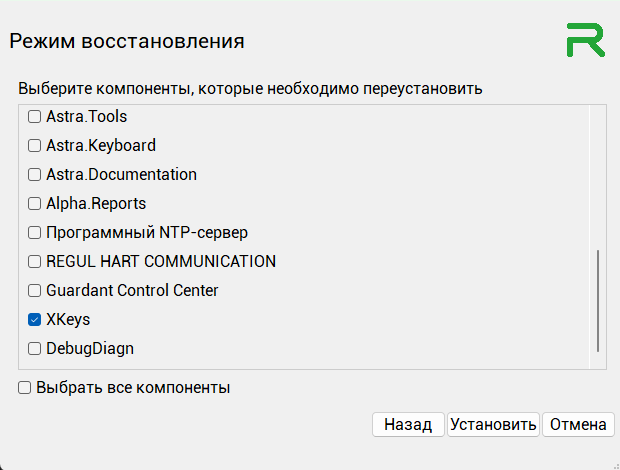Click the Установить button

[x=494, y=424]
